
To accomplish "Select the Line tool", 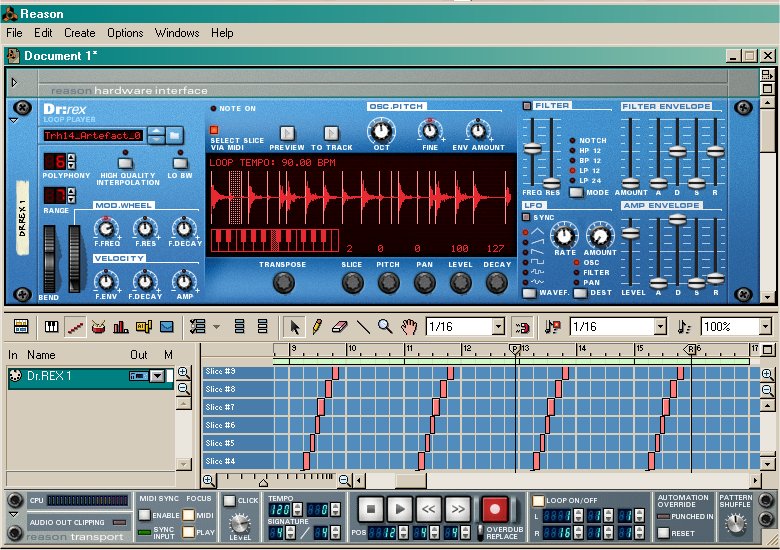I will (363, 327).
